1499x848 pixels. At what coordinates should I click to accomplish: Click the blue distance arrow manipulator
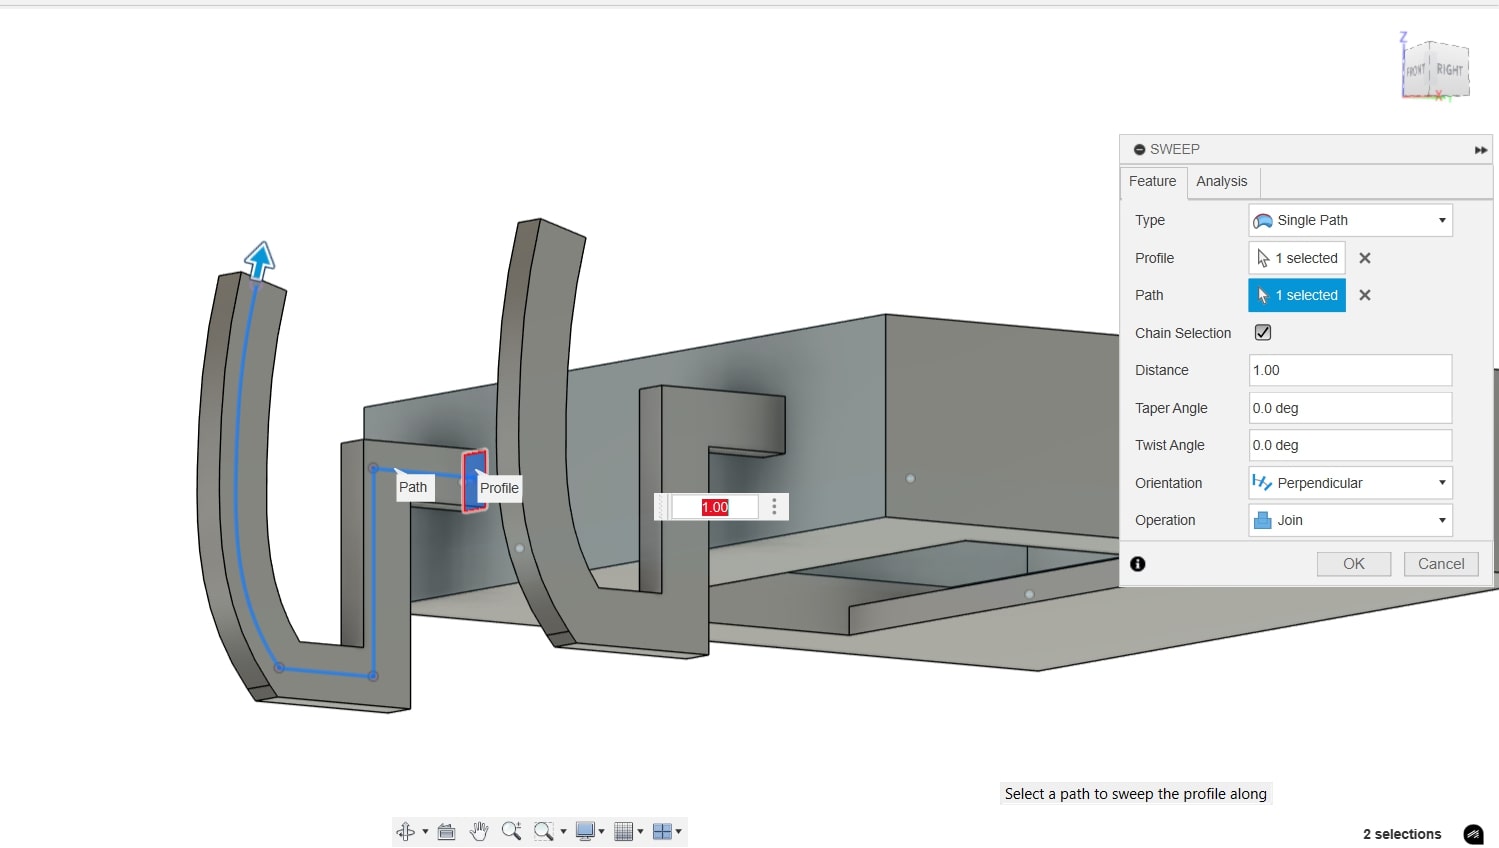pos(260,259)
